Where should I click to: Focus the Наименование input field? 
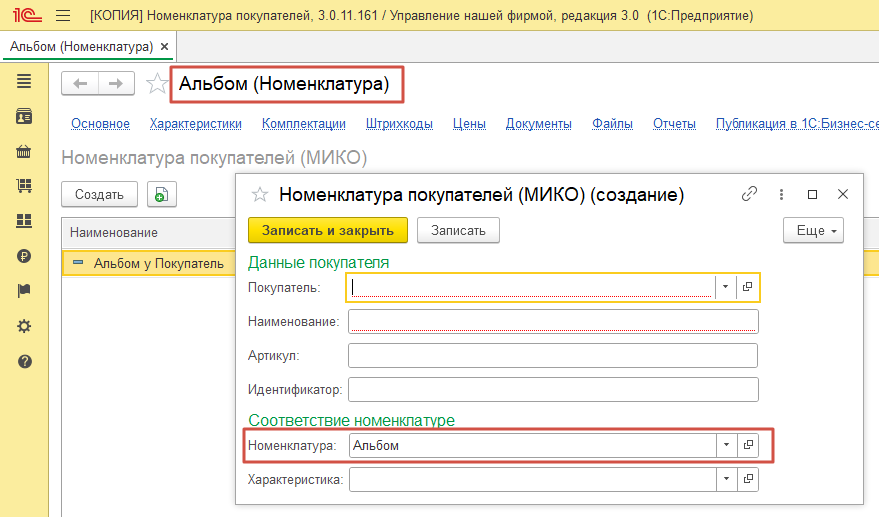coord(553,321)
